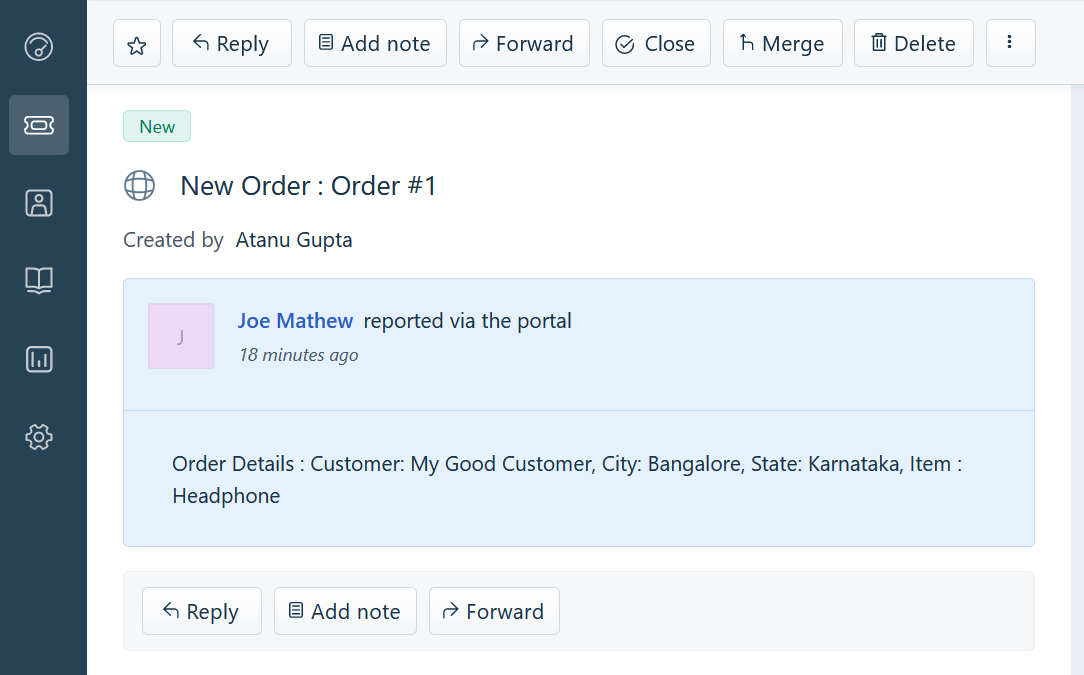Click the New status badge
The height and width of the screenshot is (675, 1084).
pyautogui.click(x=157, y=127)
